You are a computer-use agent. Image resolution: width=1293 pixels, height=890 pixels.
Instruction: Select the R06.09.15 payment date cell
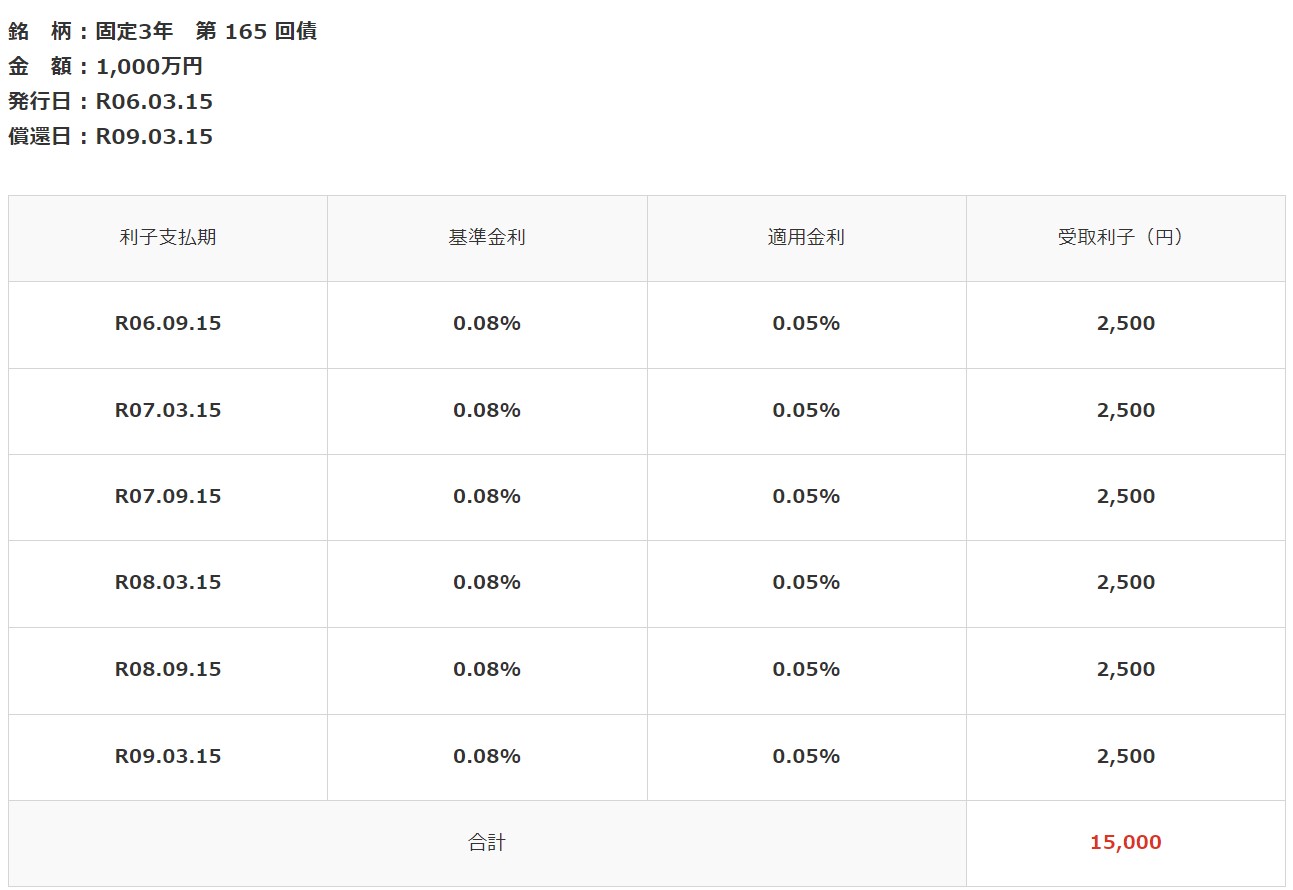(168, 324)
